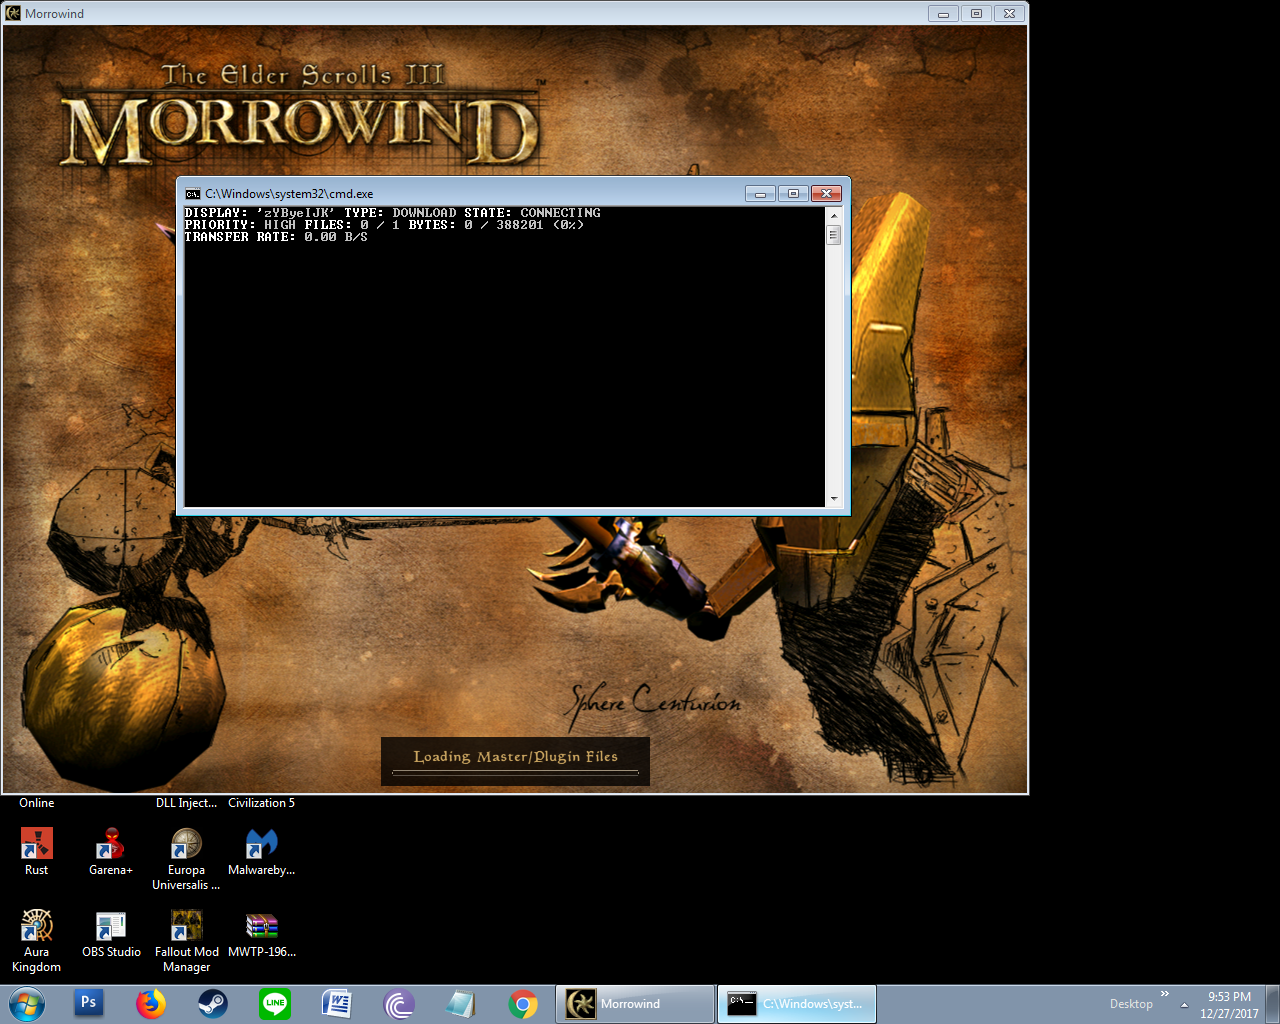Minimize the Morrowind window
Screen dimensions: 1280x1024
[x=943, y=13]
